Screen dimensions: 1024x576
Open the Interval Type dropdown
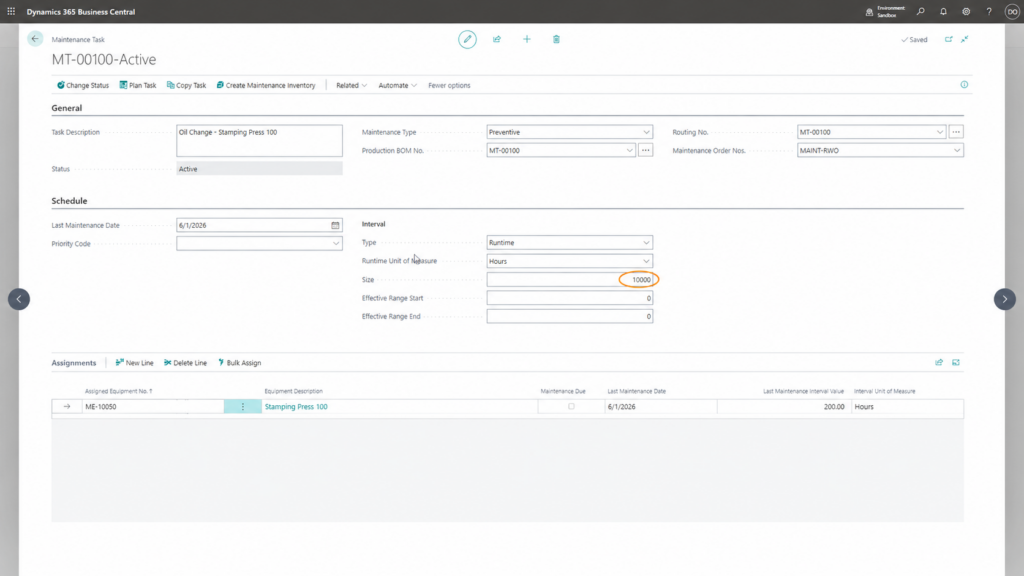(646, 242)
